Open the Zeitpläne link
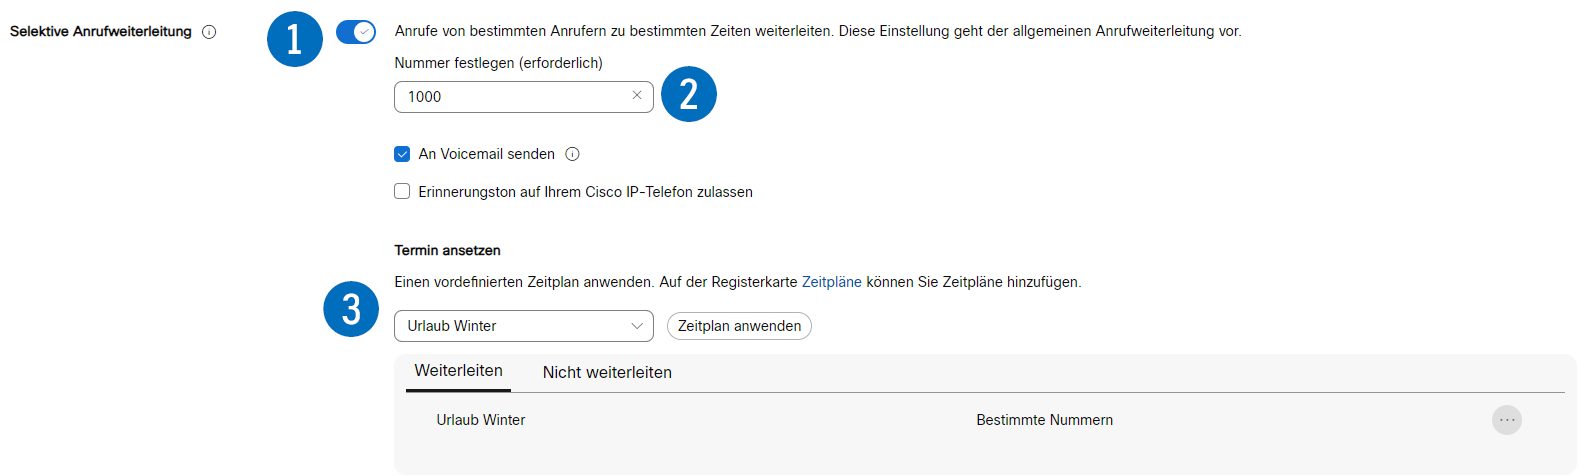This screenshot has width=1595, height=476. click(832, 282)
